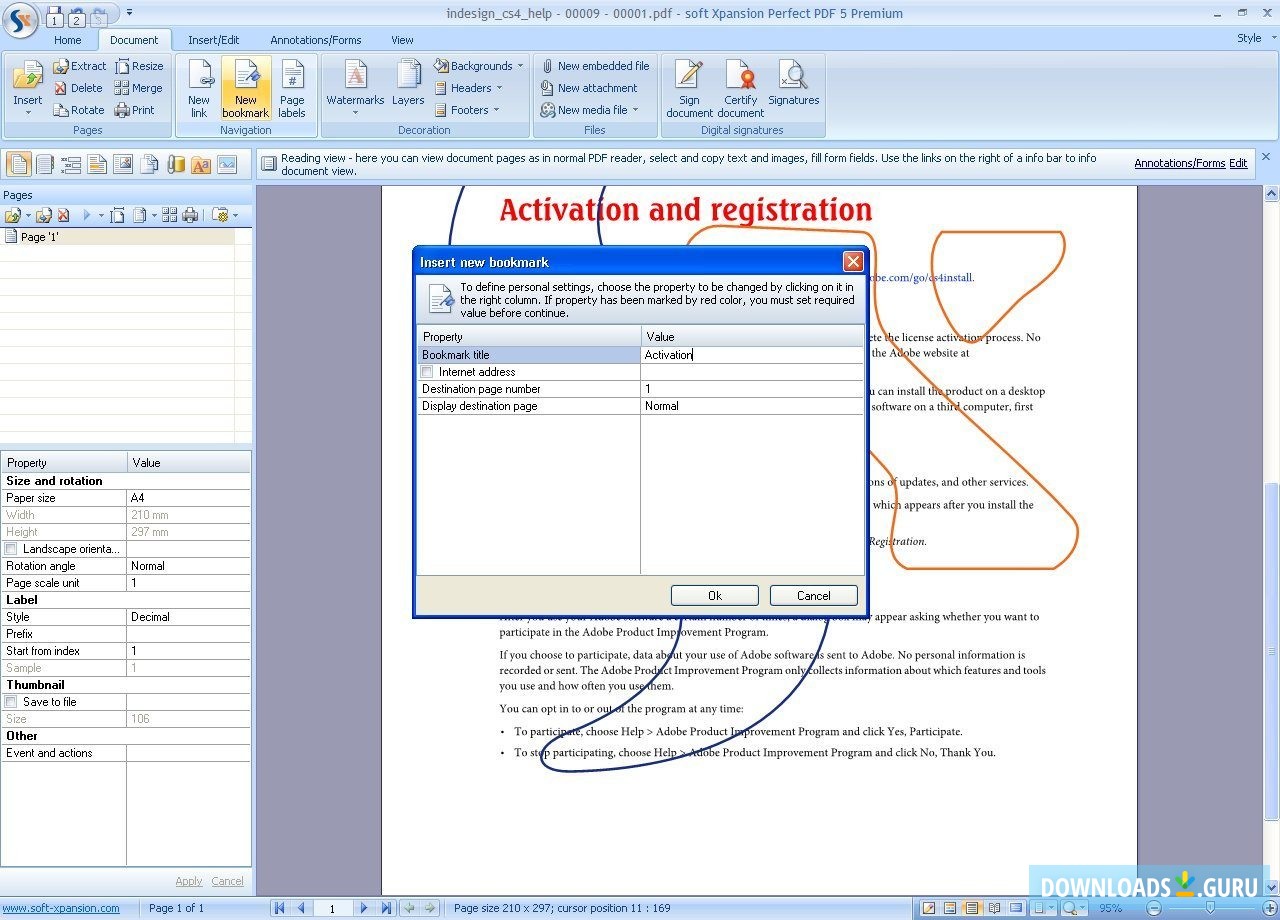Image resolution: width=1280 pixels, height=920 pixels.
Task: Click the Bookmark title value field
Action: pyautogui.click(x=752, y=355)
